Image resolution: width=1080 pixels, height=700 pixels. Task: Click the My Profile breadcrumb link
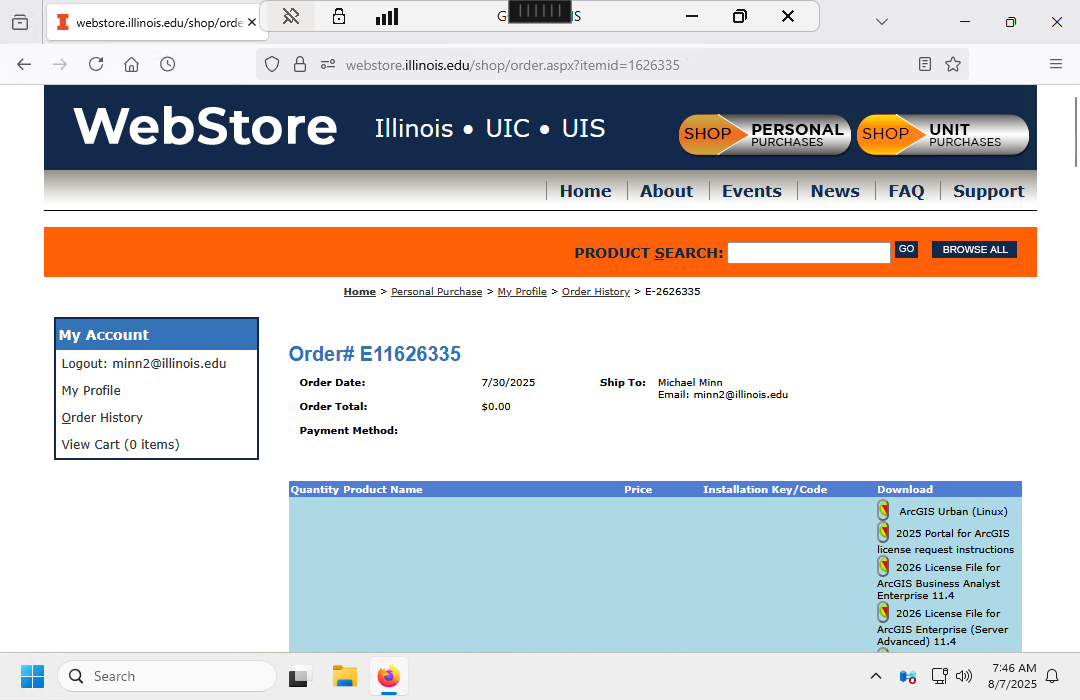(522, 291)
